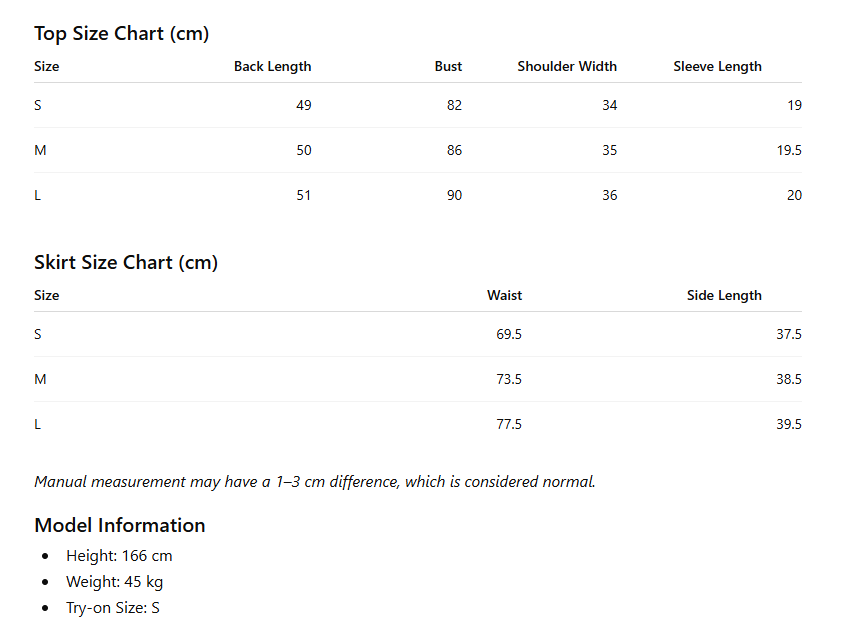The width and height of the screenshot is (843, 629).
Task: Select the S row in top chart
Action: [418, 105]
